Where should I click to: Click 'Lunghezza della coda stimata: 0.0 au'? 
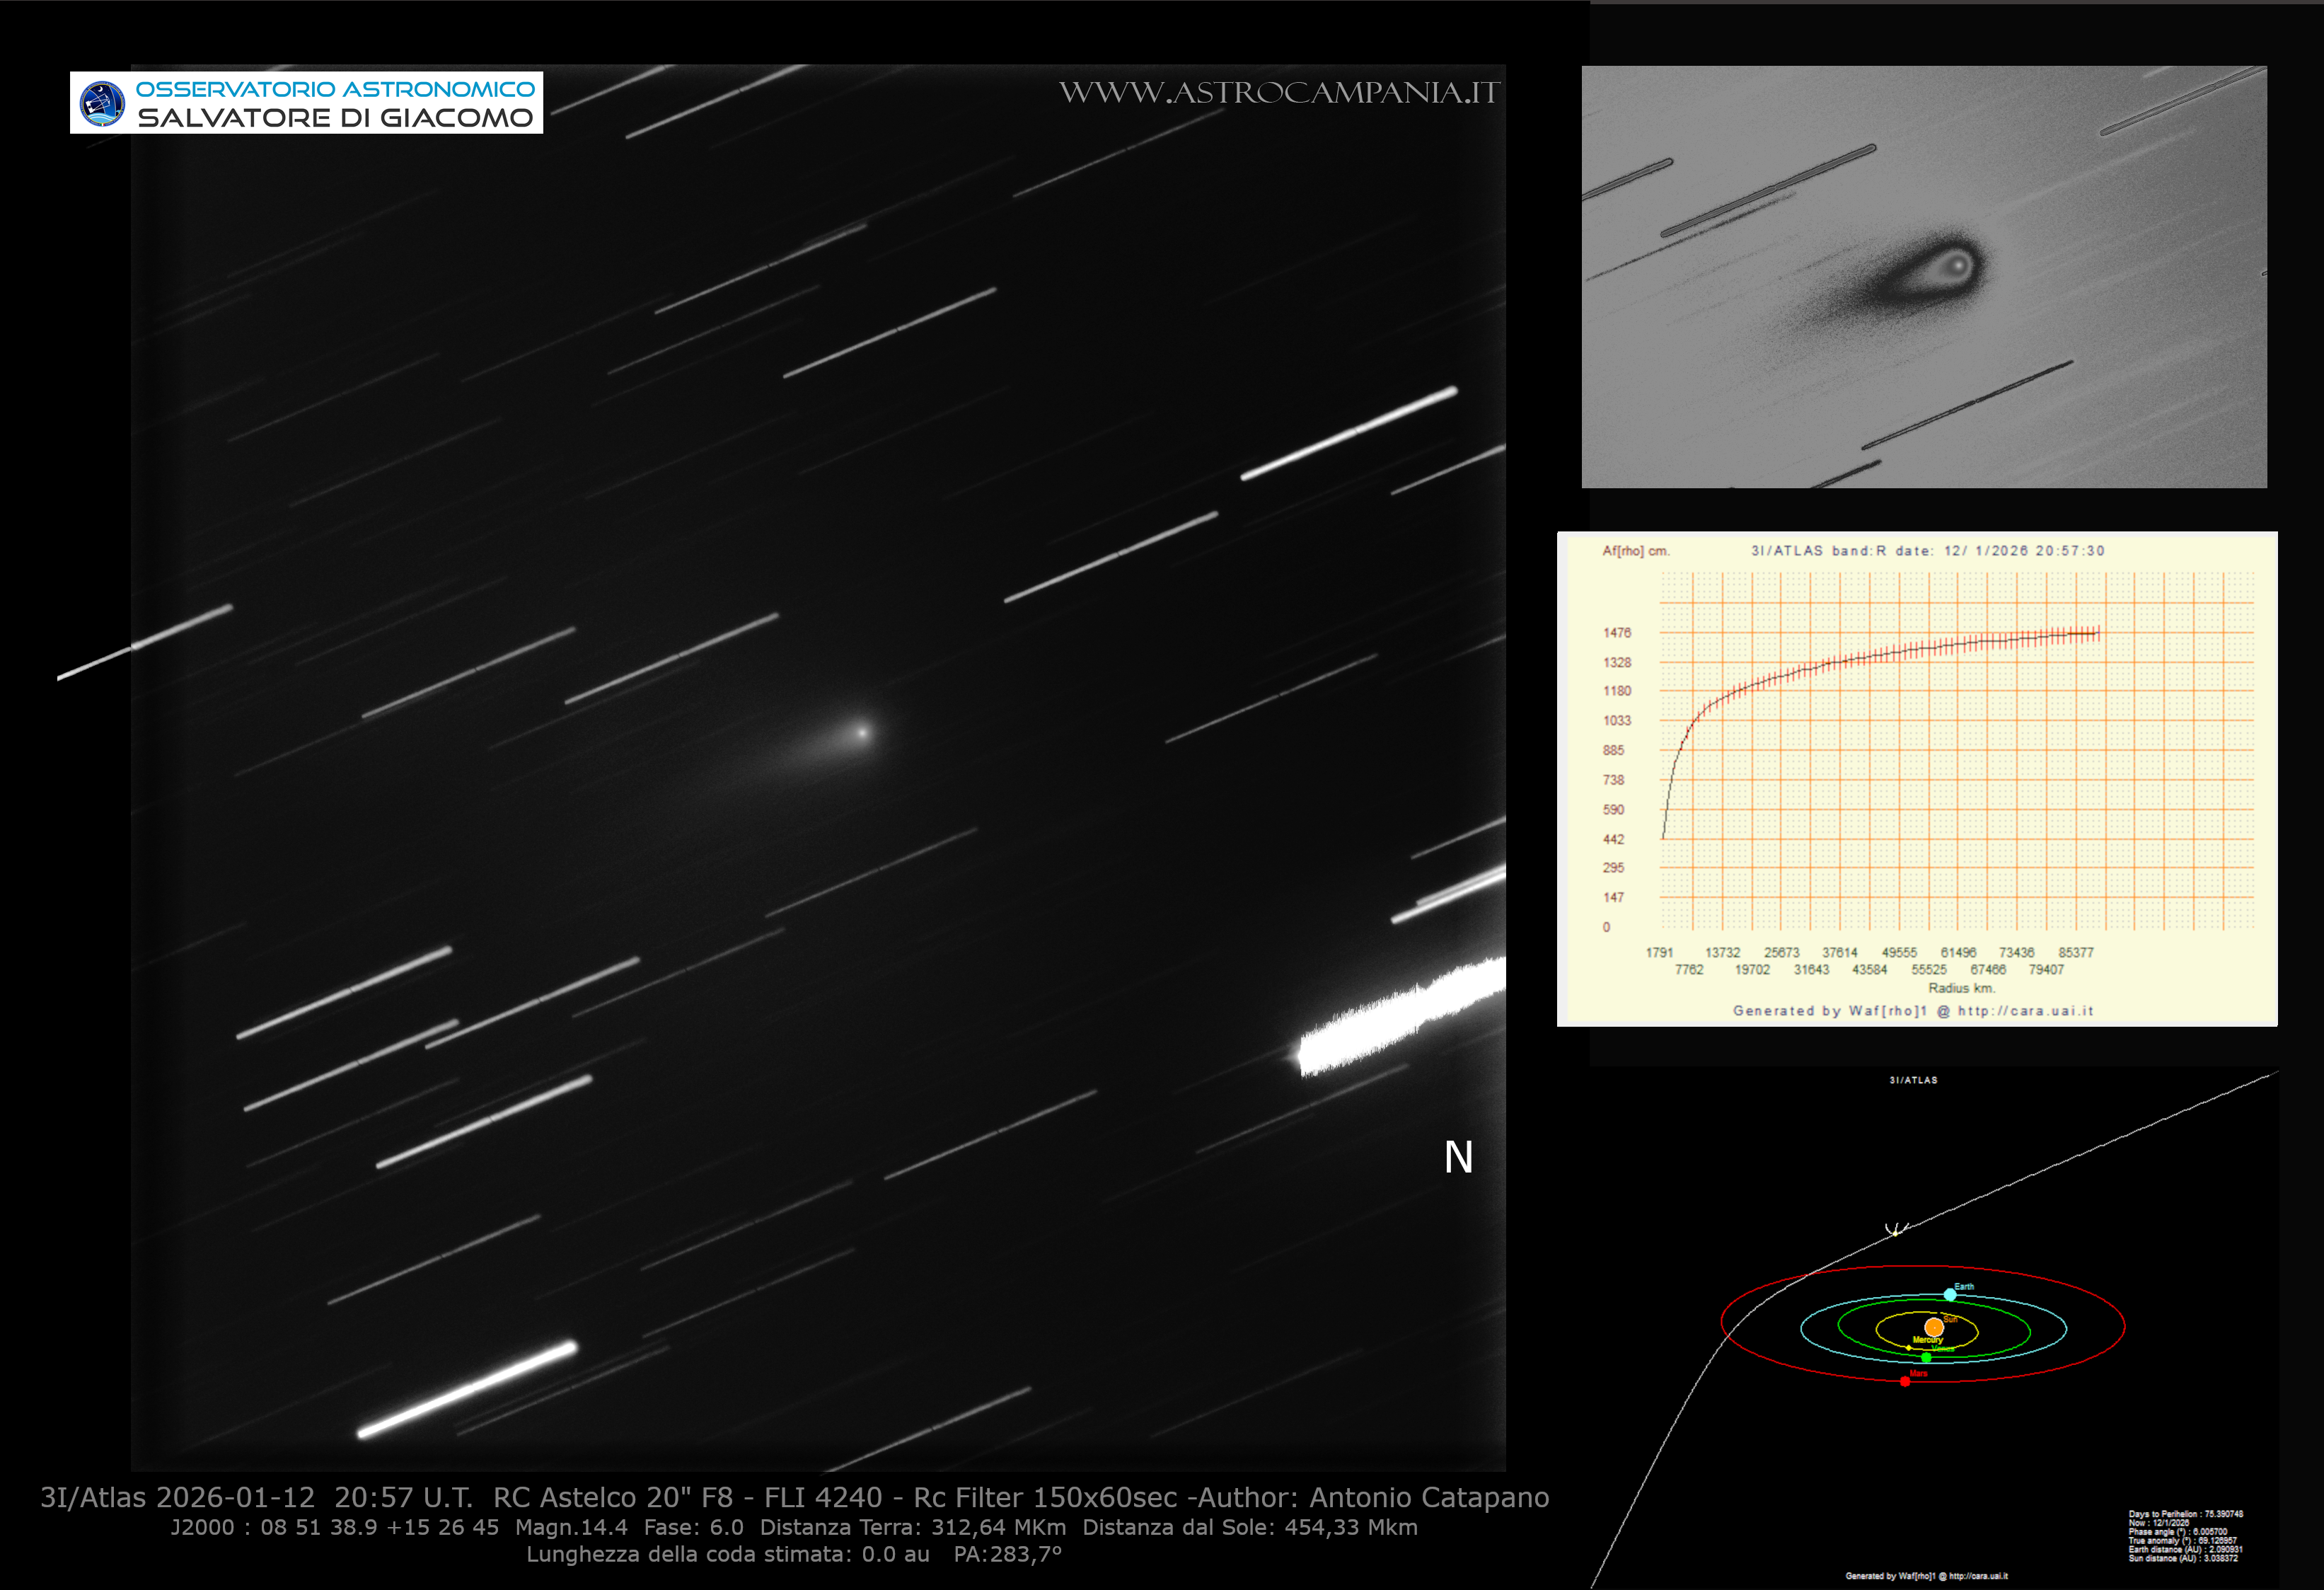[x=728, y=1554]
